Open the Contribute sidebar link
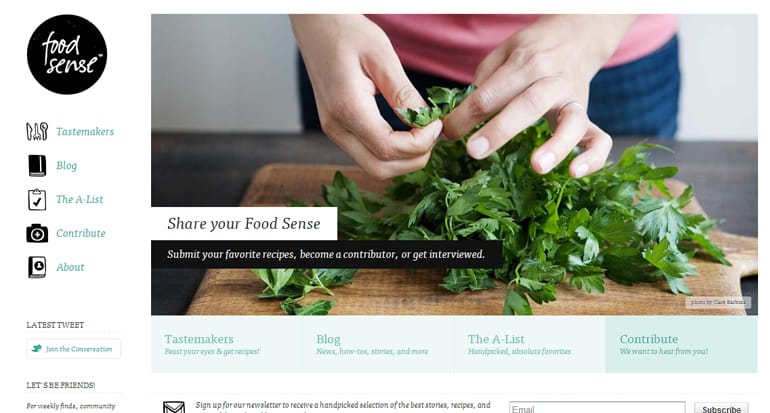This screenshot has height=413, width=770. click(81, 233)
